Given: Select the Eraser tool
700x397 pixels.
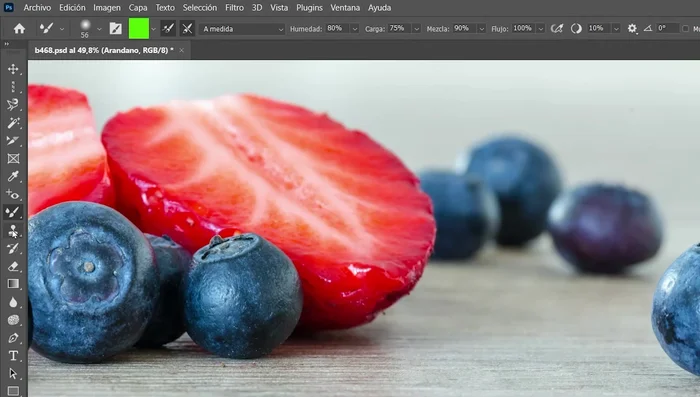Looking at the screenshot, I should coord(13,266).
